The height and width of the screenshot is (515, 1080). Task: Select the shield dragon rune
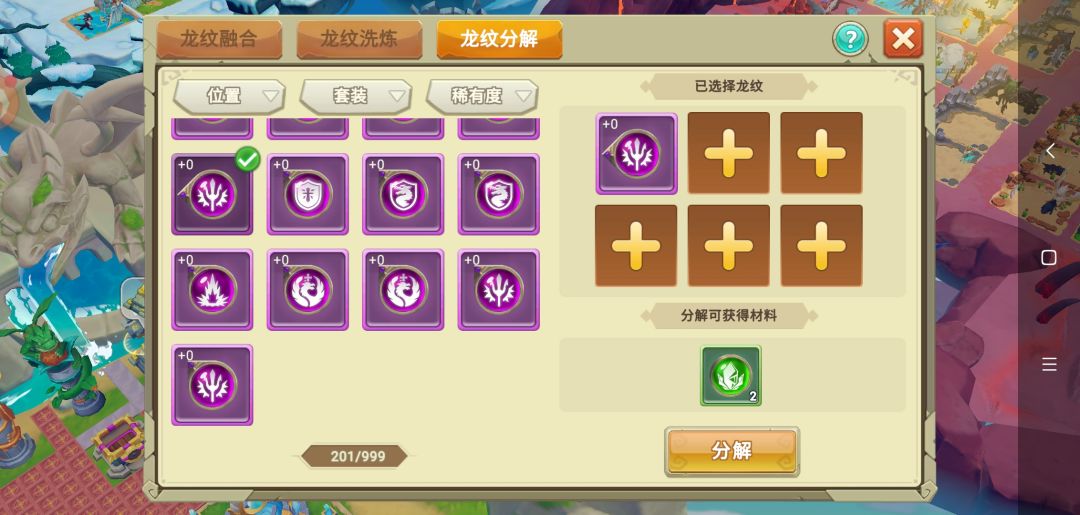pyautogui.click(x=308, y=194)
